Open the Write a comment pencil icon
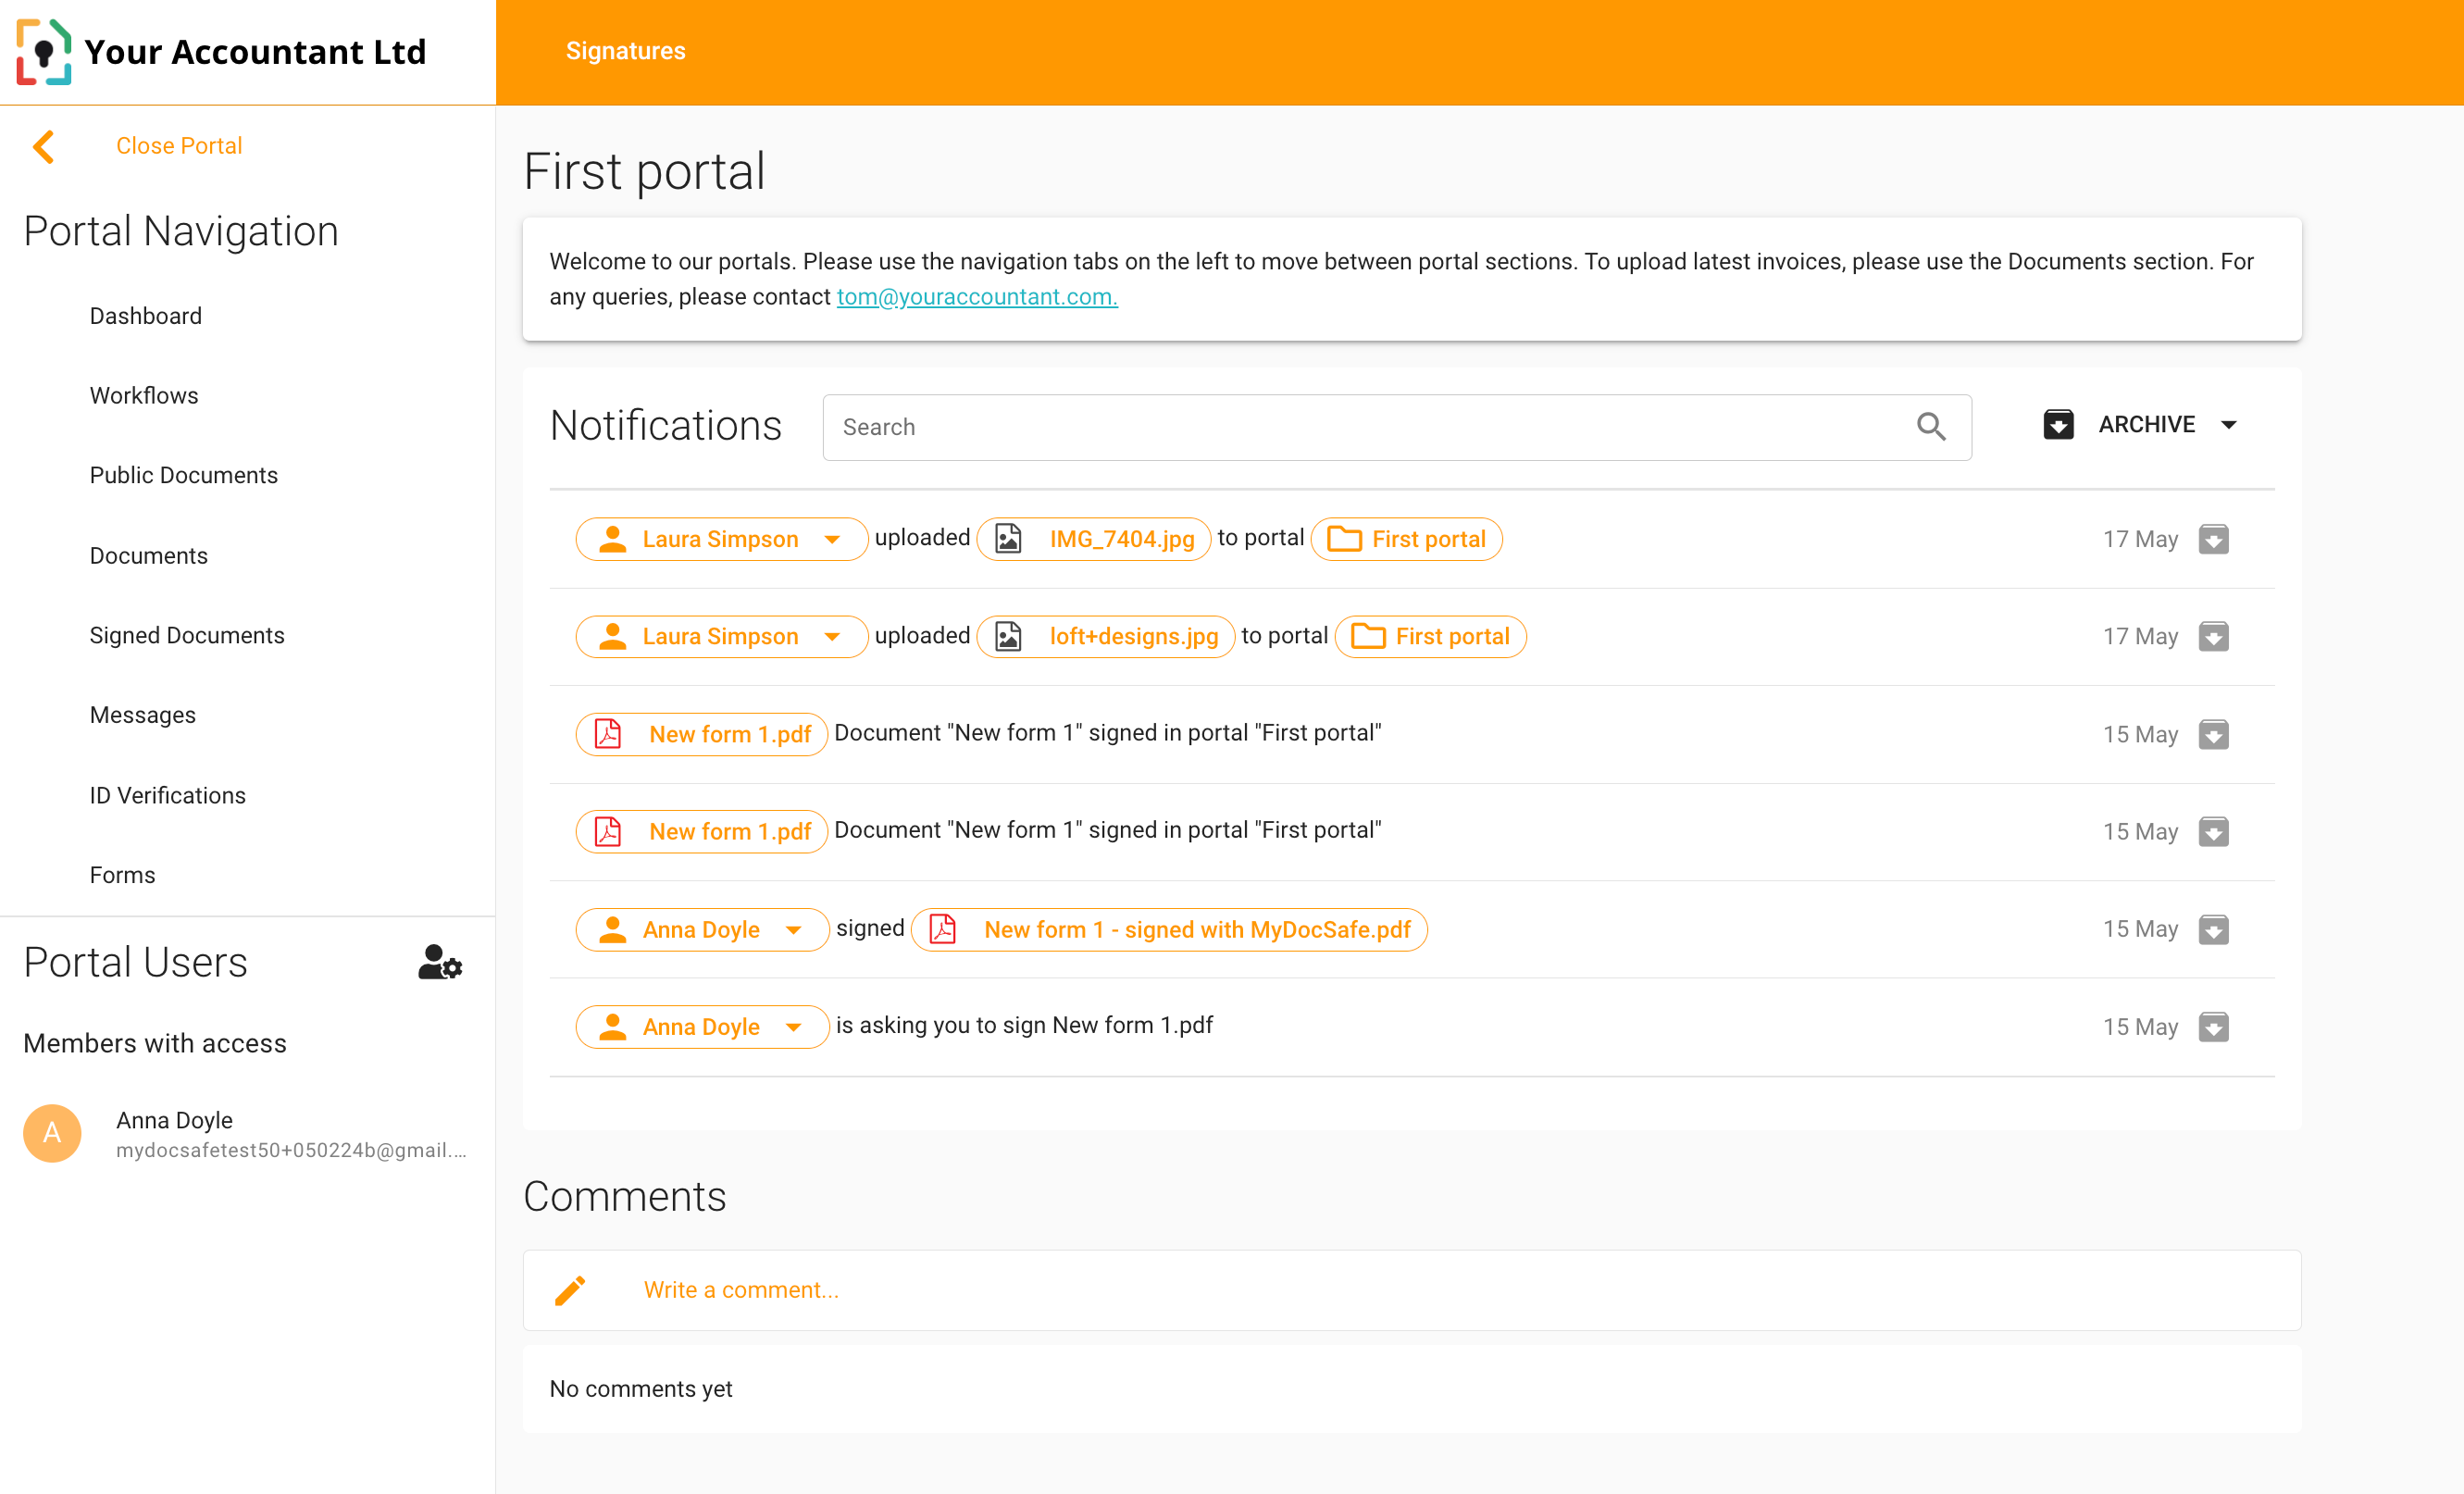The image size is (2464, 1494). point(570,1290)
